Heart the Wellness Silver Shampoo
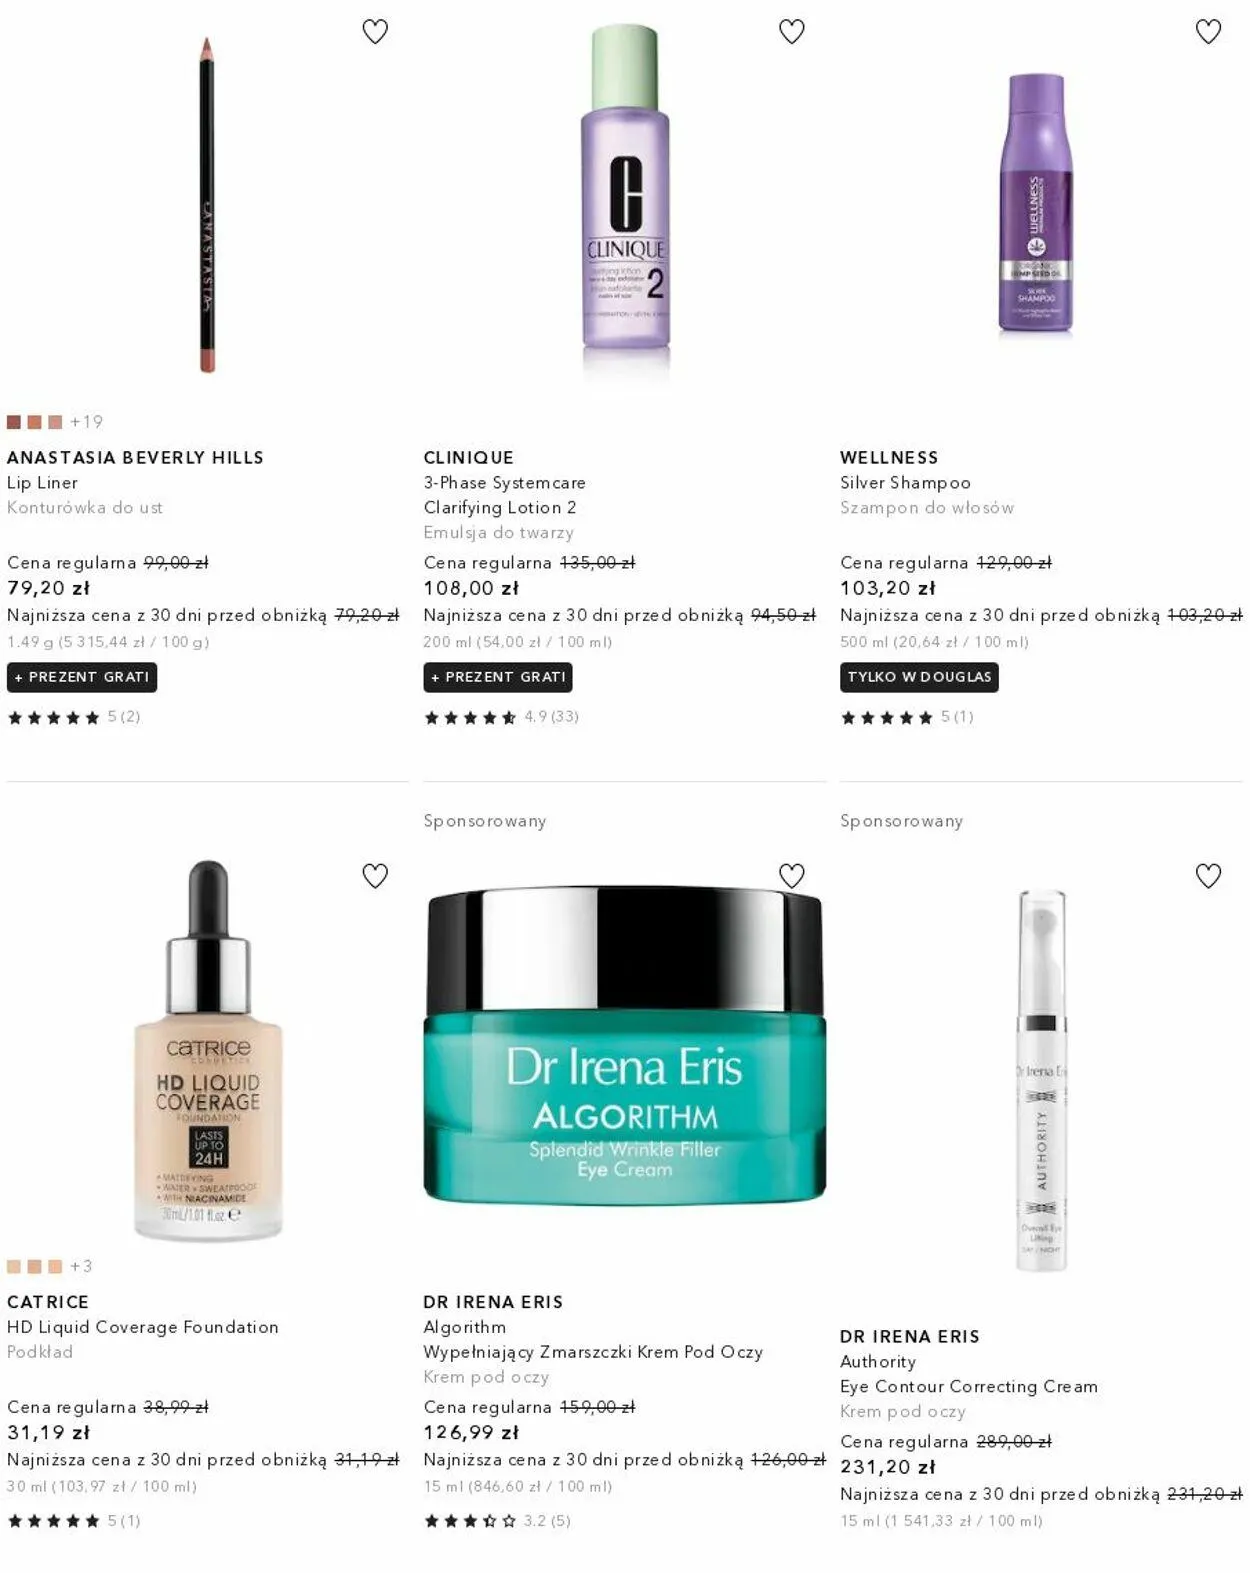1250x1573 pixels. click(x=1209, y=32)
